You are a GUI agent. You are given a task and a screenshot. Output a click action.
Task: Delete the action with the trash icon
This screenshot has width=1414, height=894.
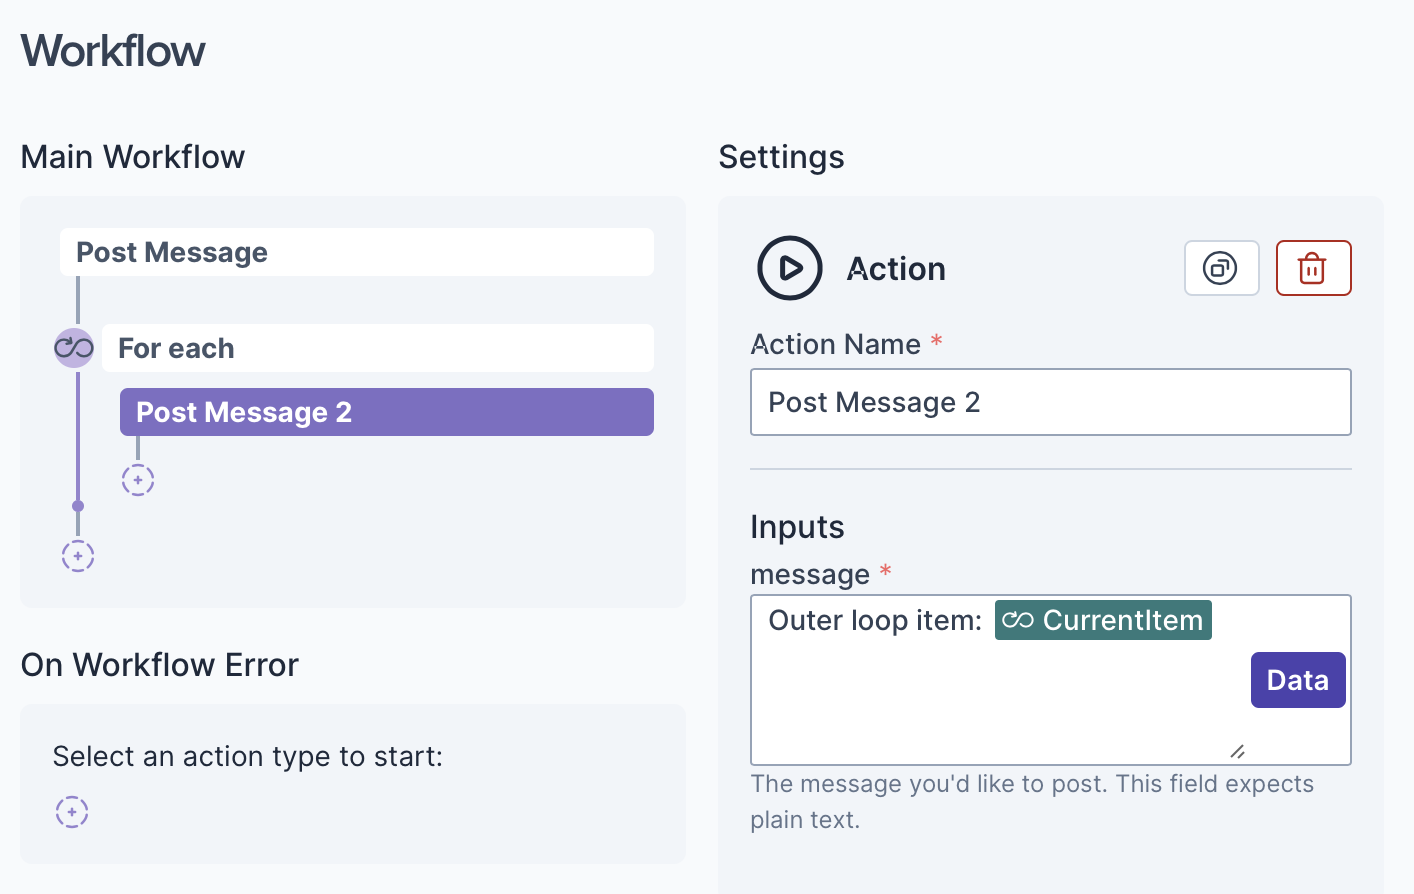coord(1313,268)
